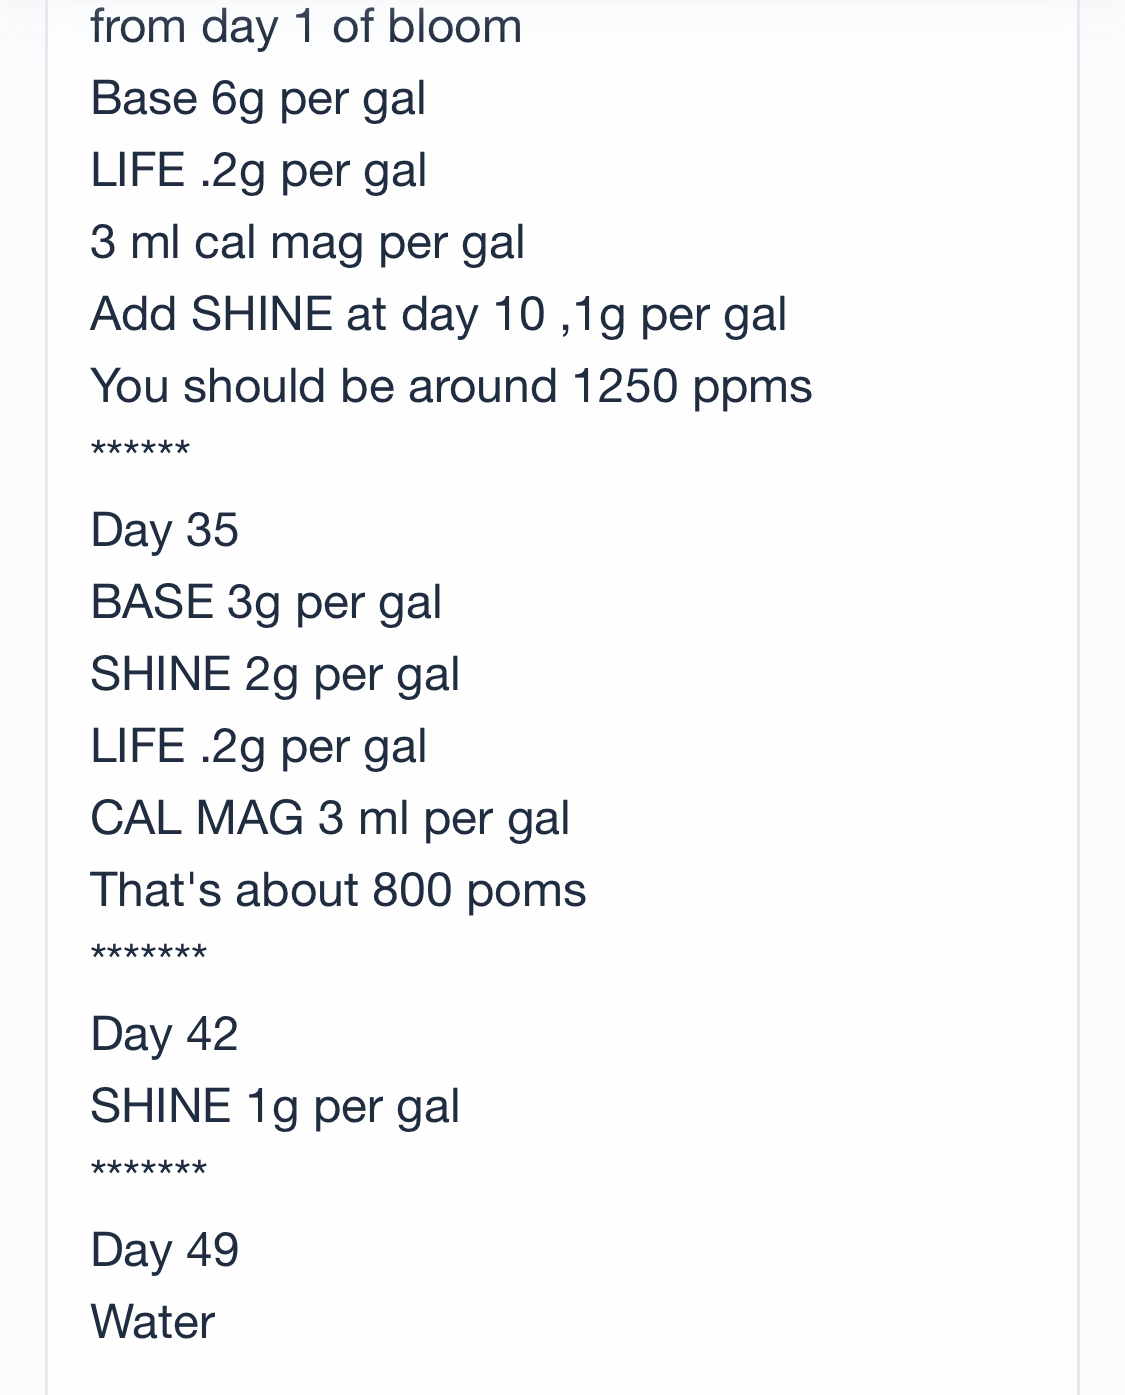Click the 'That's about 800 poms' text

337,891
